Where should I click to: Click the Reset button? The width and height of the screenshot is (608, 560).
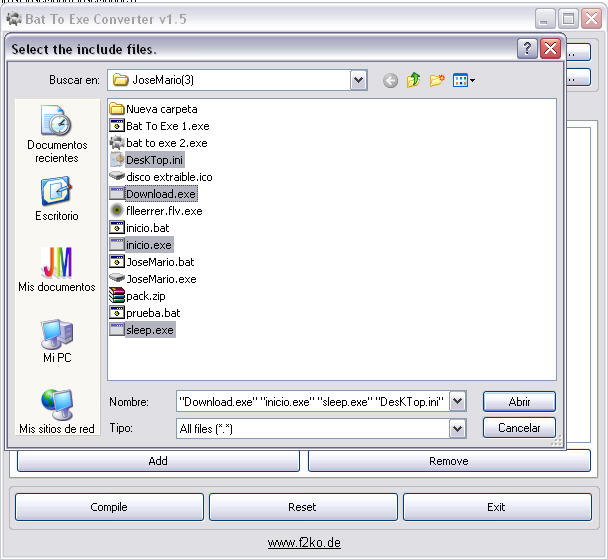[303, 507]
